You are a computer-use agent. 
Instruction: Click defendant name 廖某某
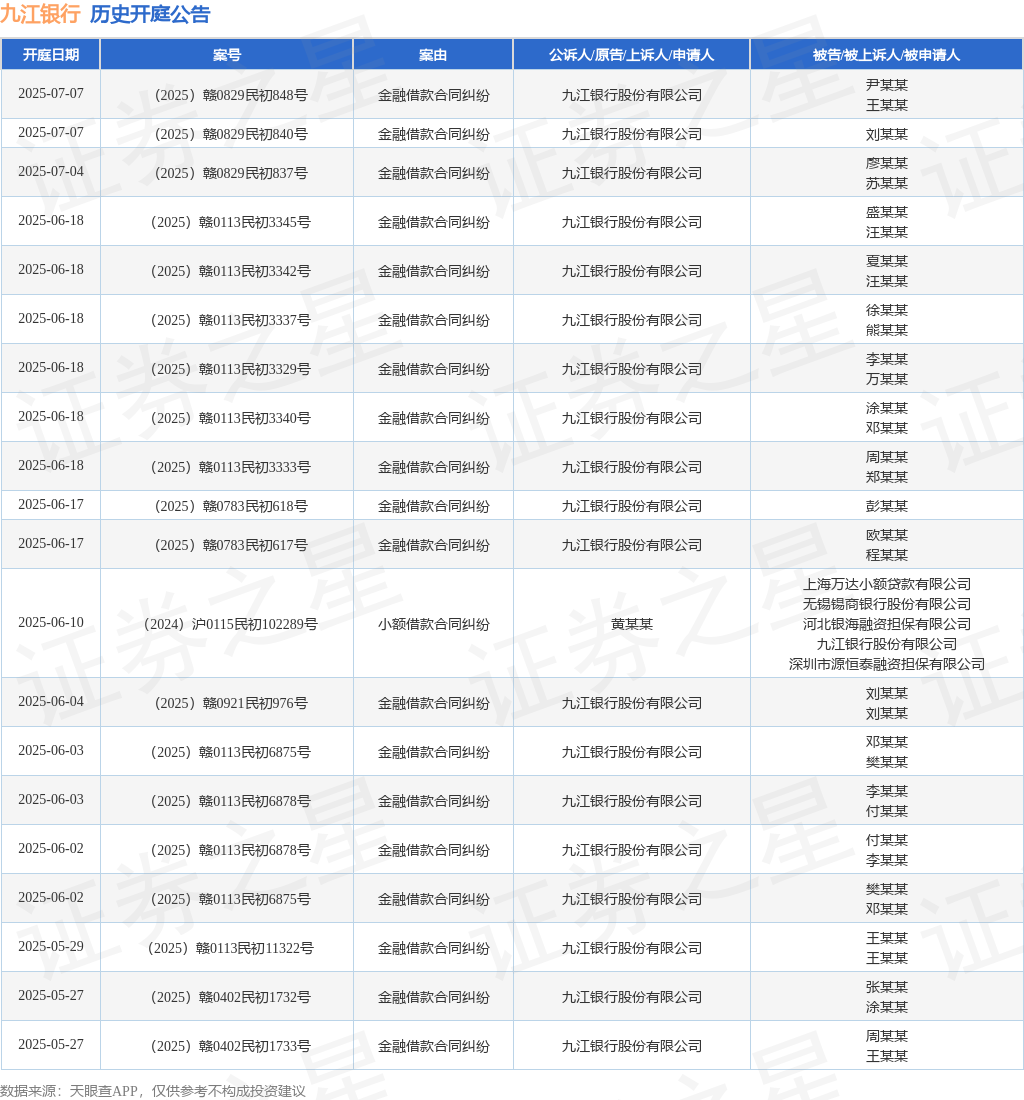(x=887, y=163)
